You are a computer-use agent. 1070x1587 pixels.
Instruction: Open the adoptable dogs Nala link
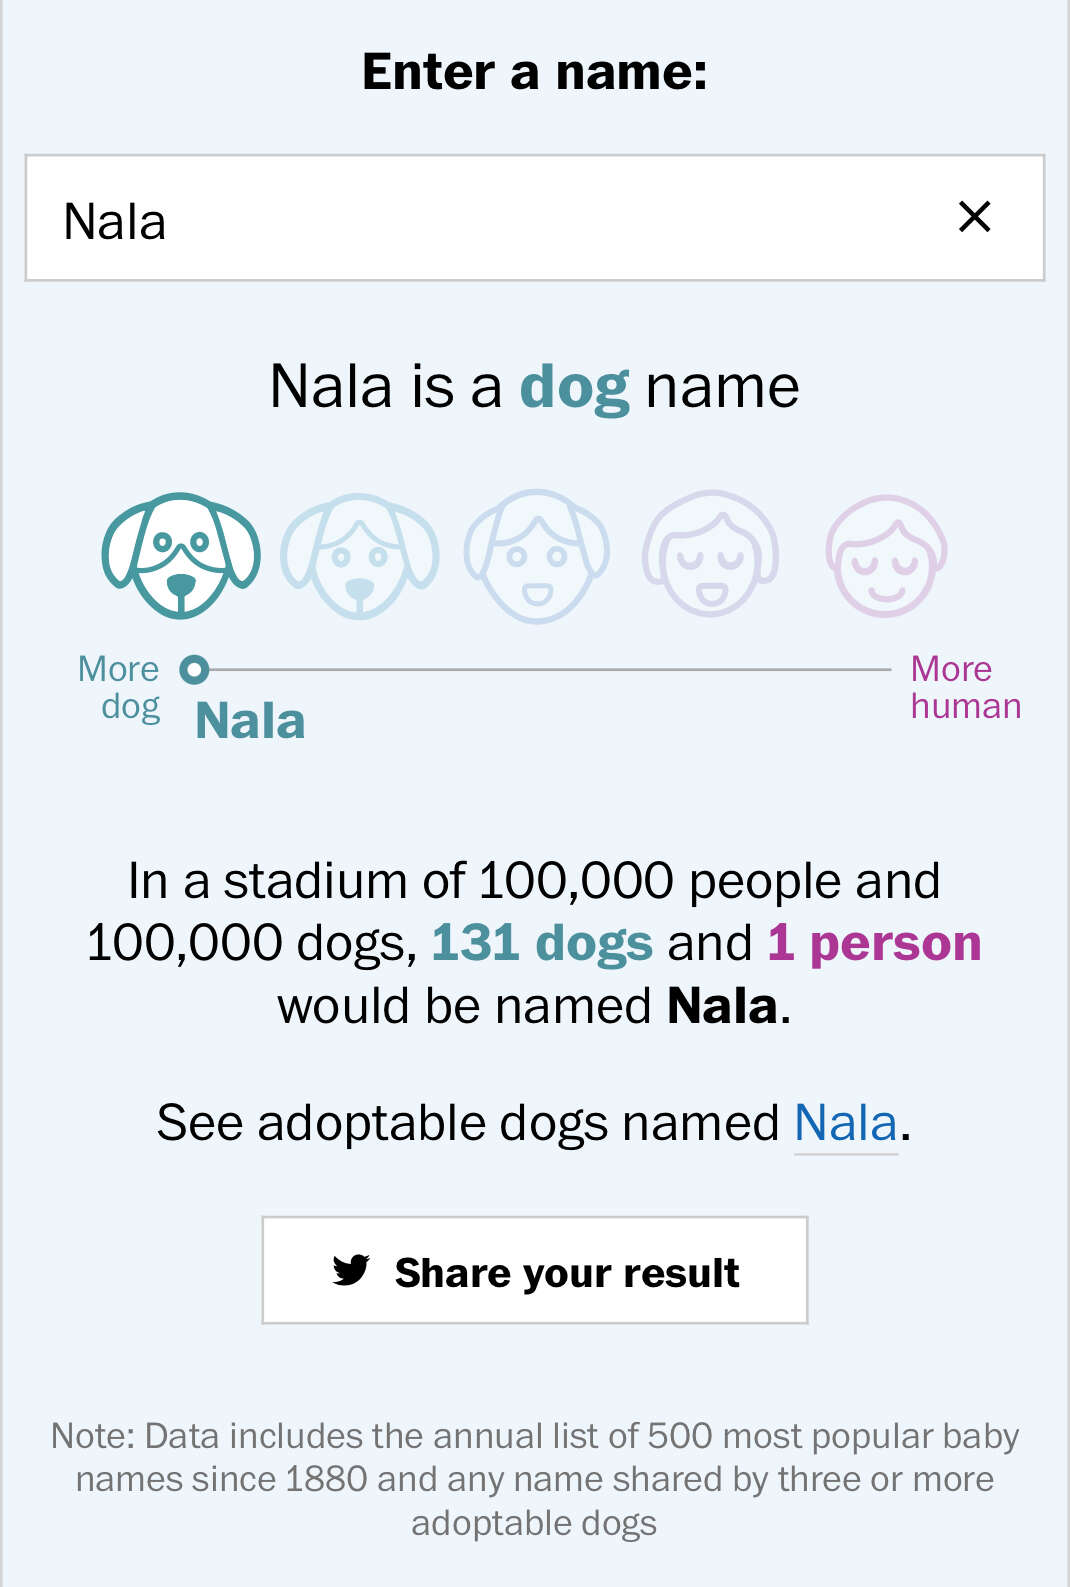[845, 1123]
